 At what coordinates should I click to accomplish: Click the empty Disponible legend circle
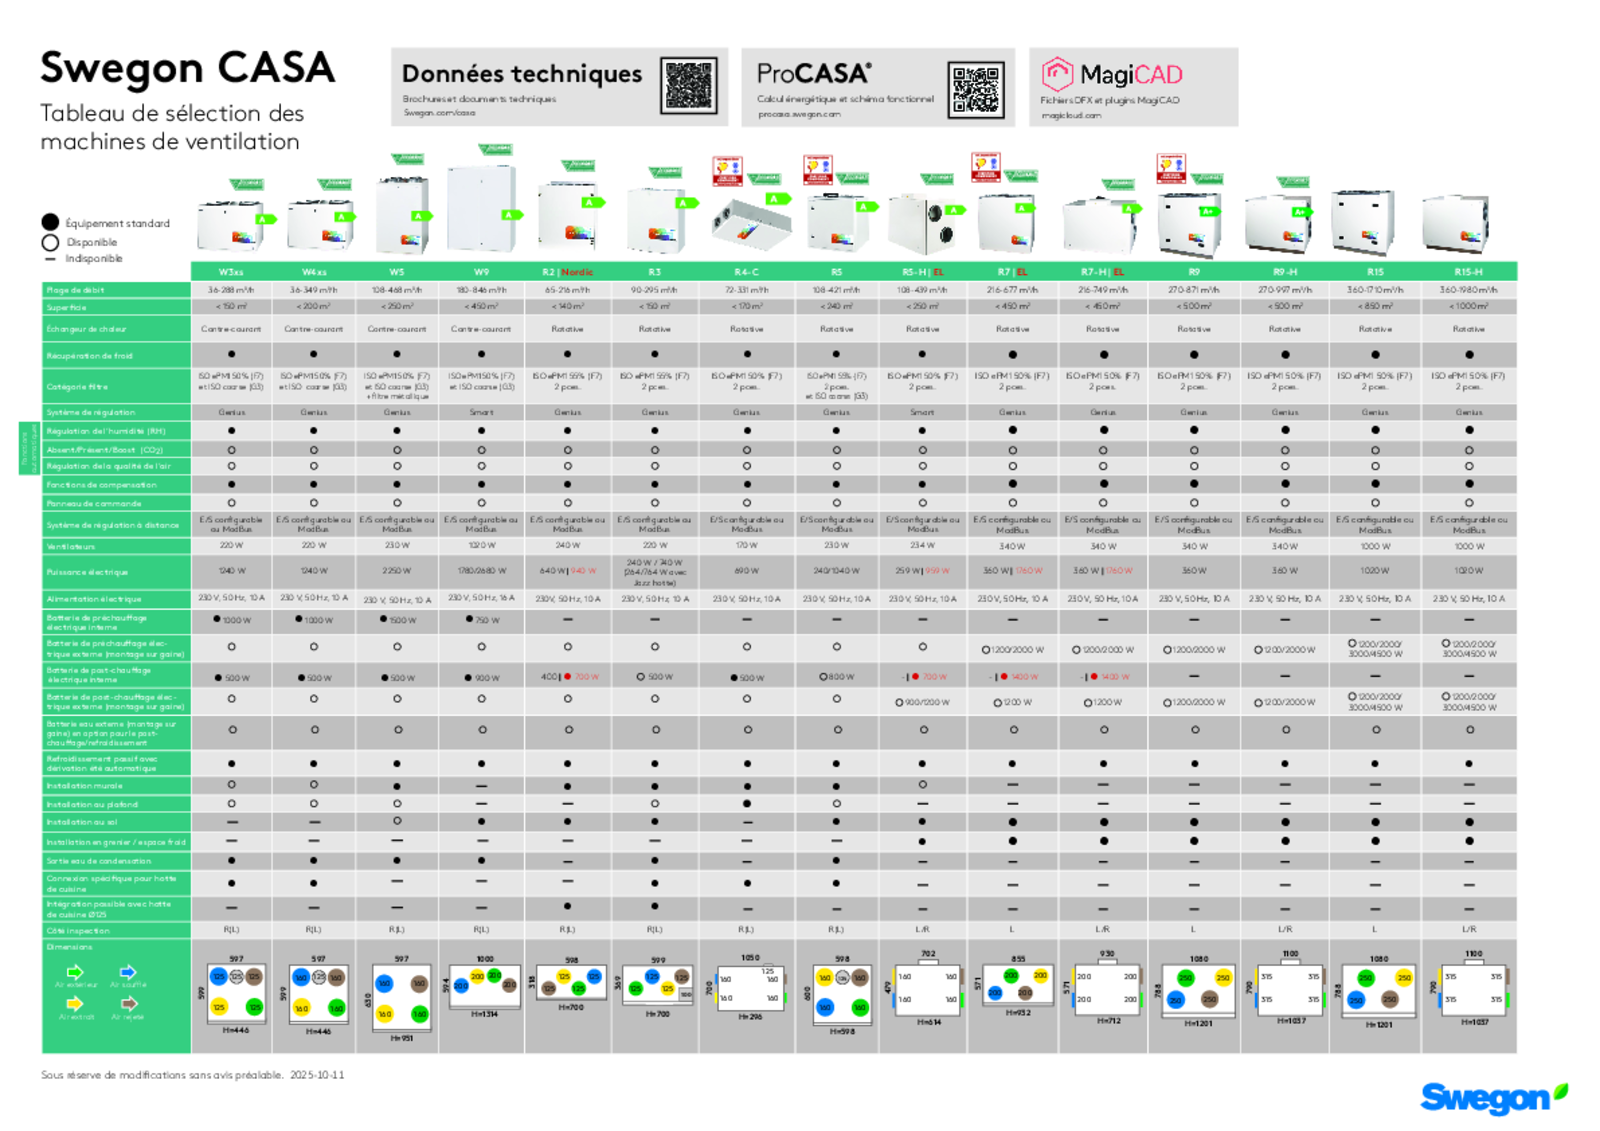50,242
